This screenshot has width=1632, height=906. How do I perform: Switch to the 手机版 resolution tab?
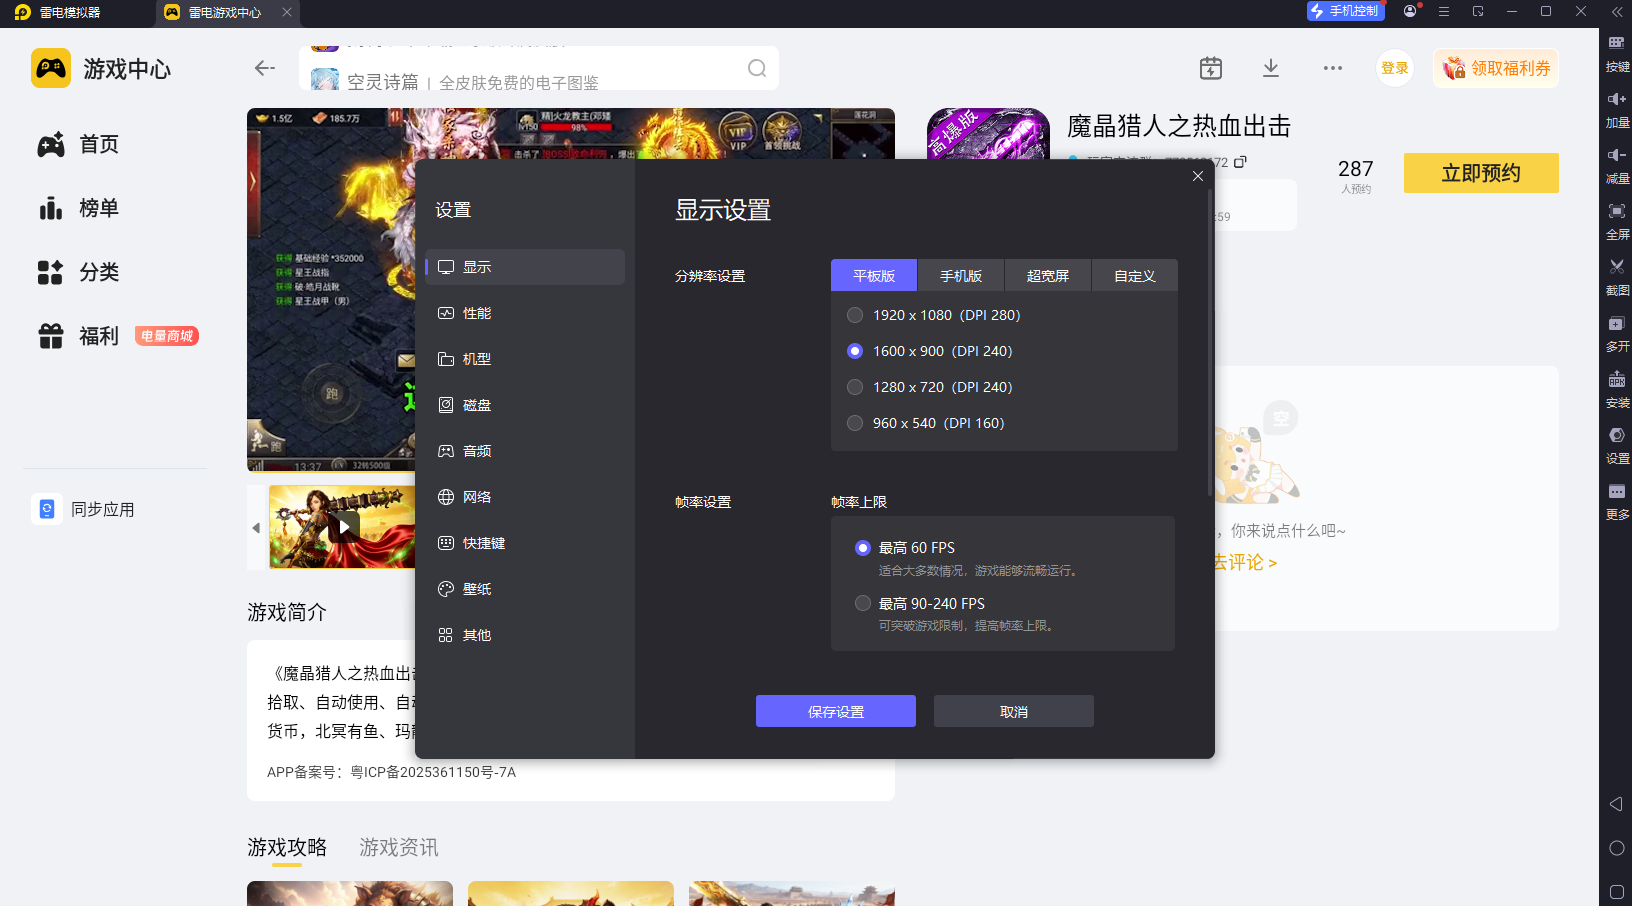pyautogui.click(x=961, y=275)
